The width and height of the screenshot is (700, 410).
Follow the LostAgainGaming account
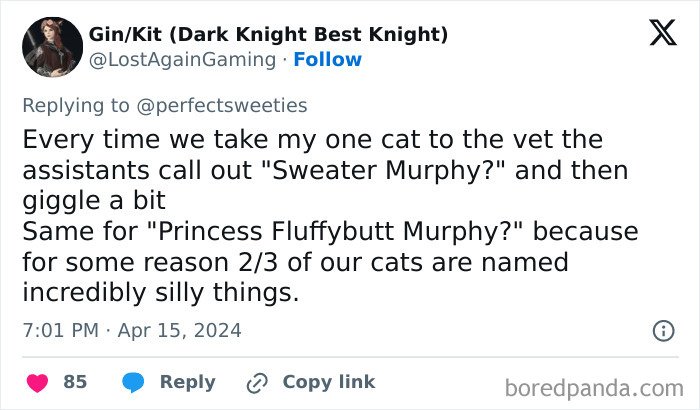coord(326,60)
